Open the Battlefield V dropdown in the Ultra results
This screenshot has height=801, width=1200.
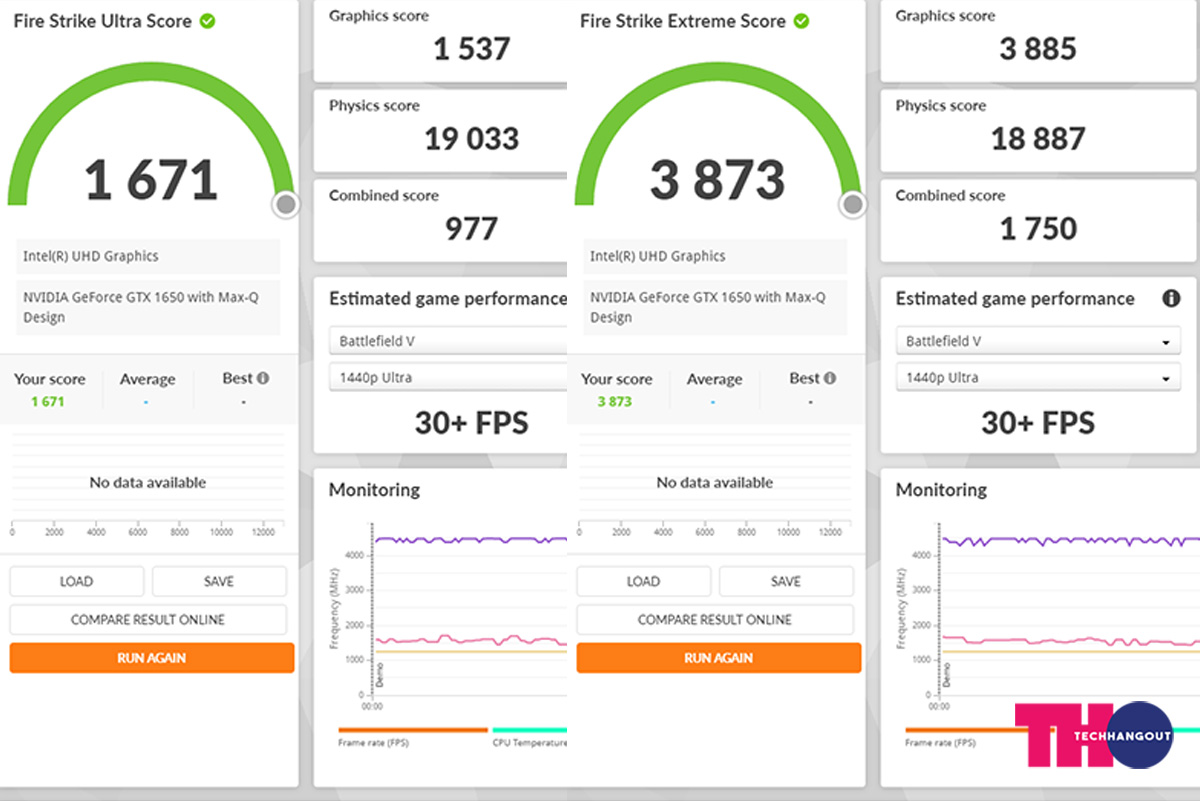448,341
